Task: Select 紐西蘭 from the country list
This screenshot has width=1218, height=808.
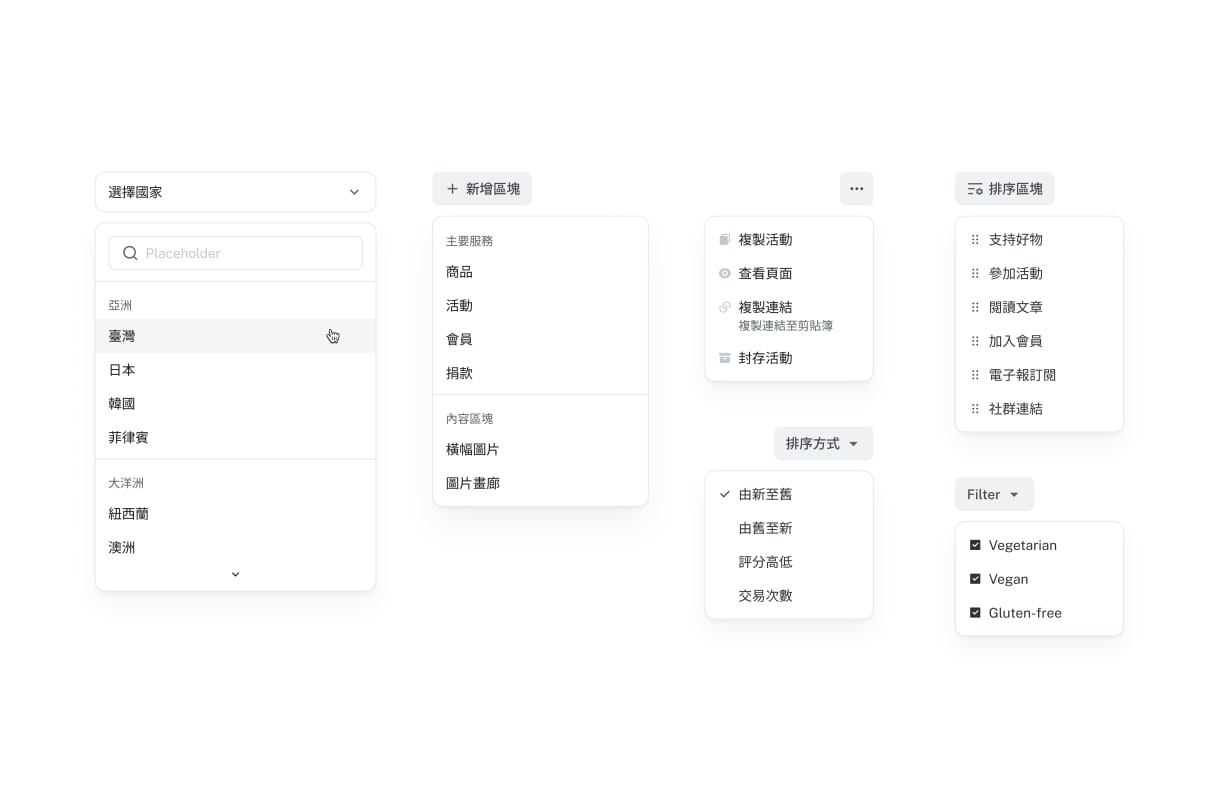Action: [236, 514]
